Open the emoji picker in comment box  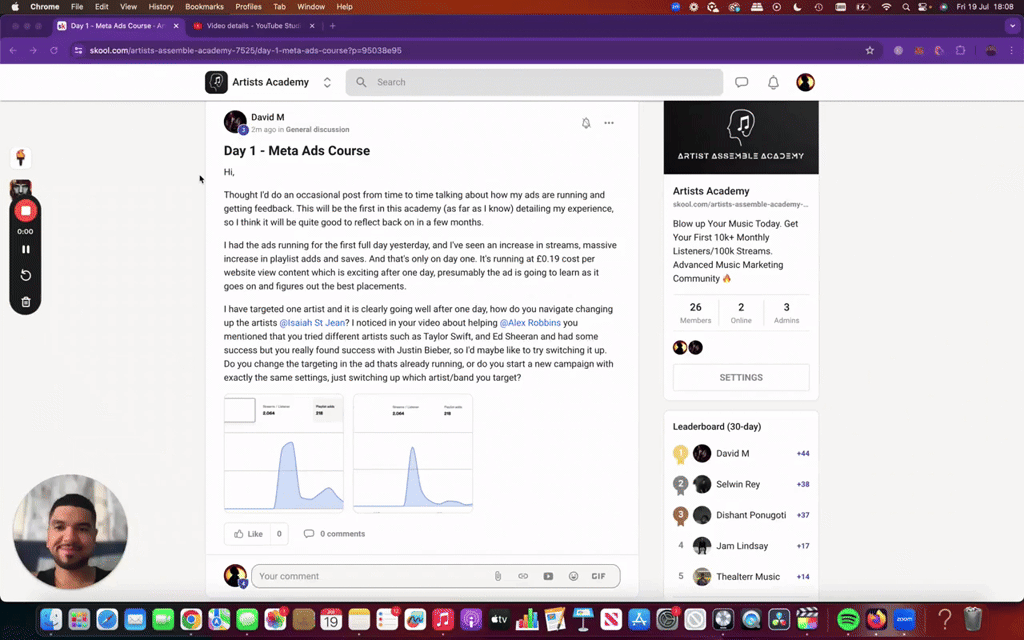(573, 576)
